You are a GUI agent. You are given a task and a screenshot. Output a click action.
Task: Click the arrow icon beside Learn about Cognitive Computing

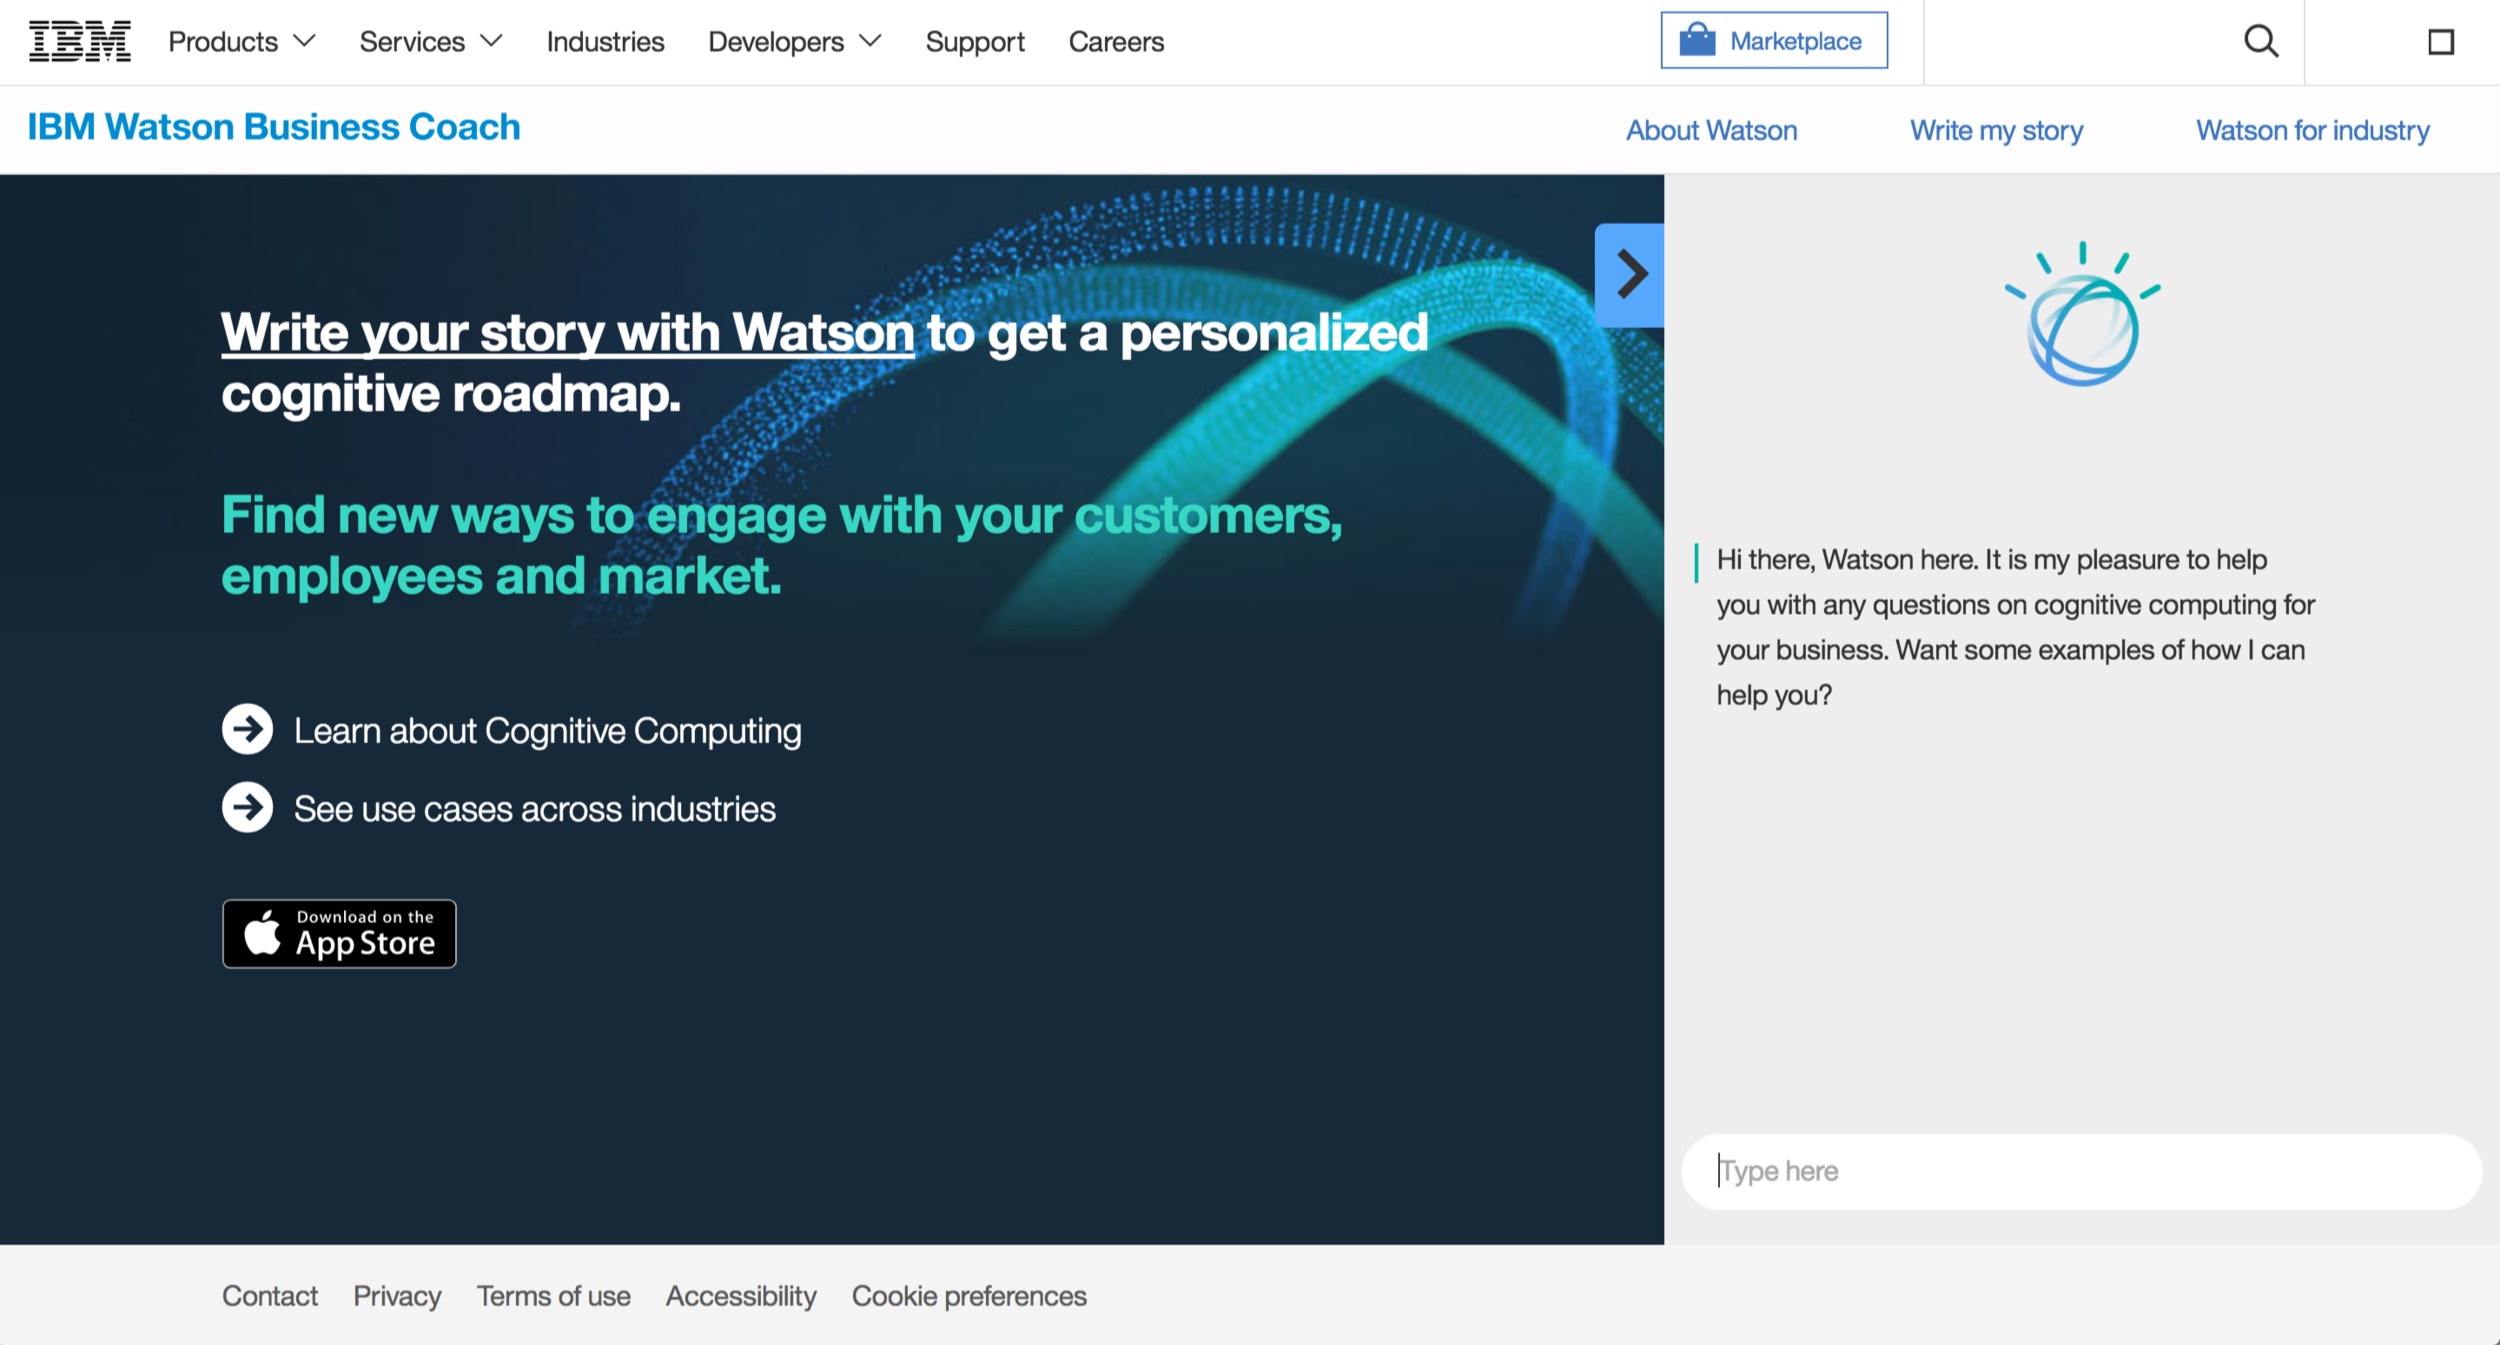[x=247, y=729]
